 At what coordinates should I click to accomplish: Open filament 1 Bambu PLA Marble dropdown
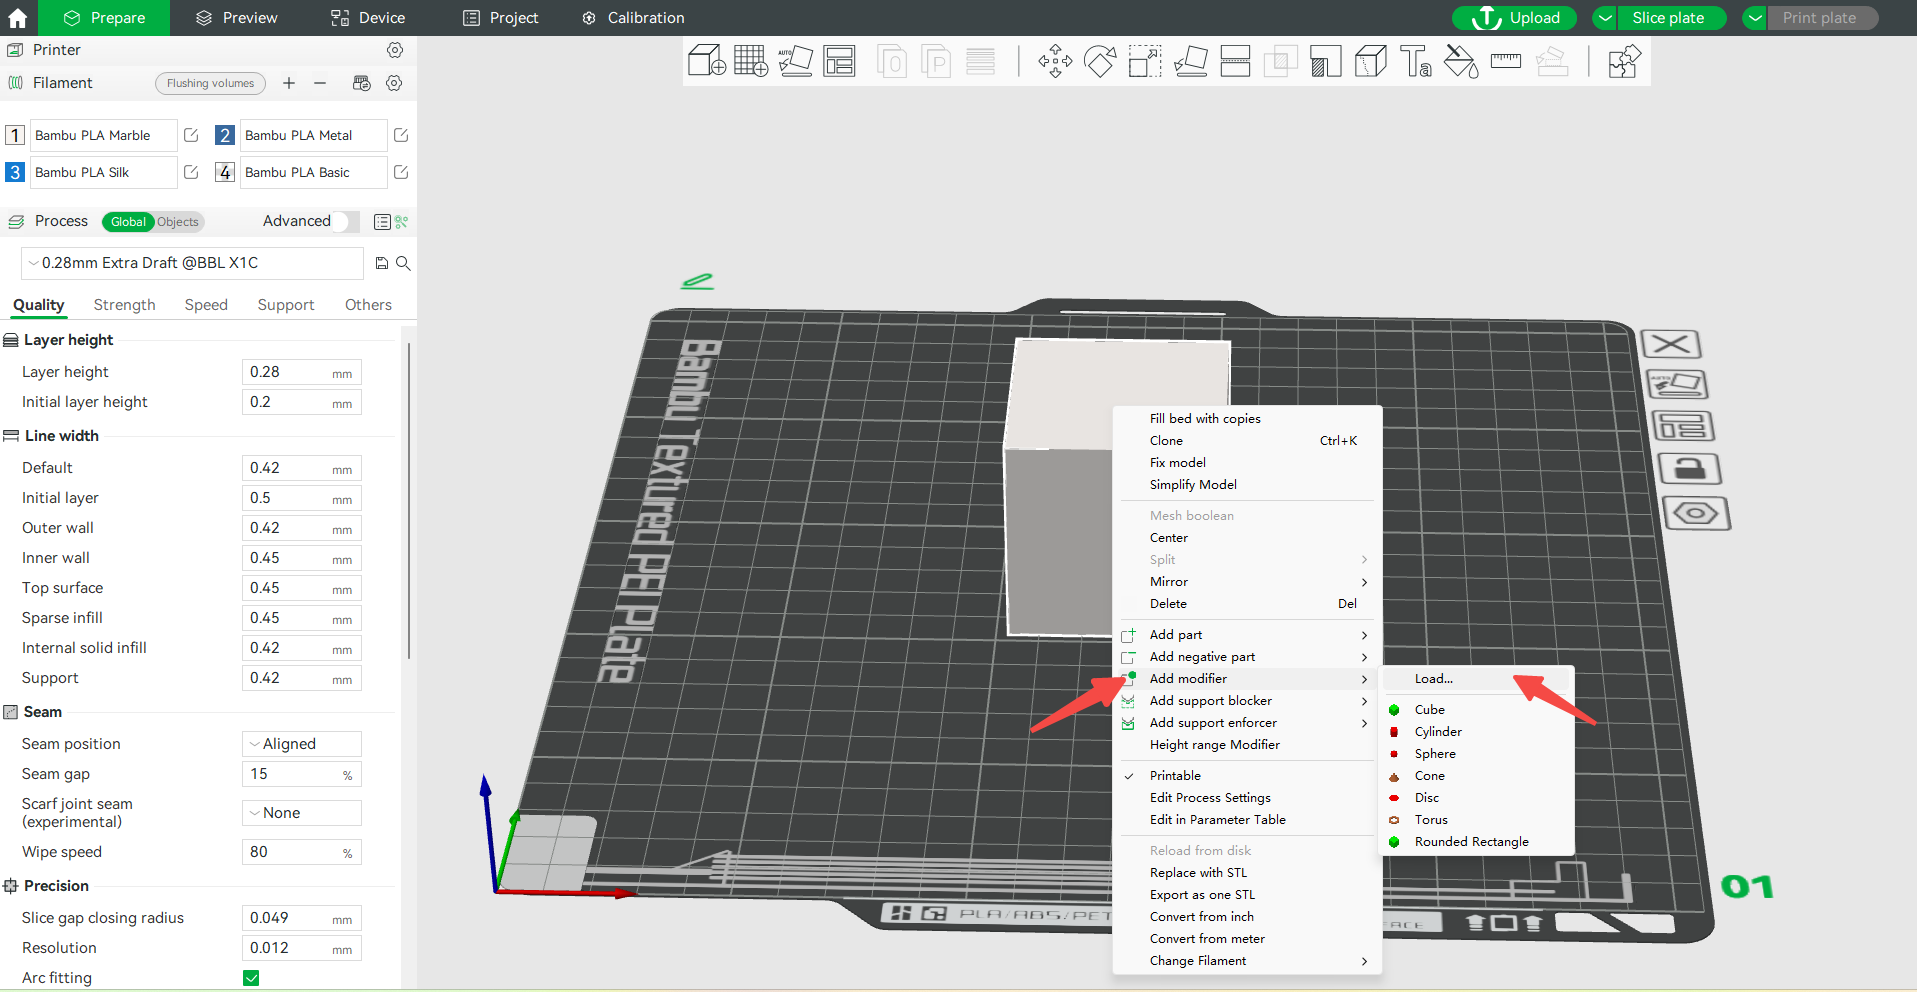[x=103, y=135]
